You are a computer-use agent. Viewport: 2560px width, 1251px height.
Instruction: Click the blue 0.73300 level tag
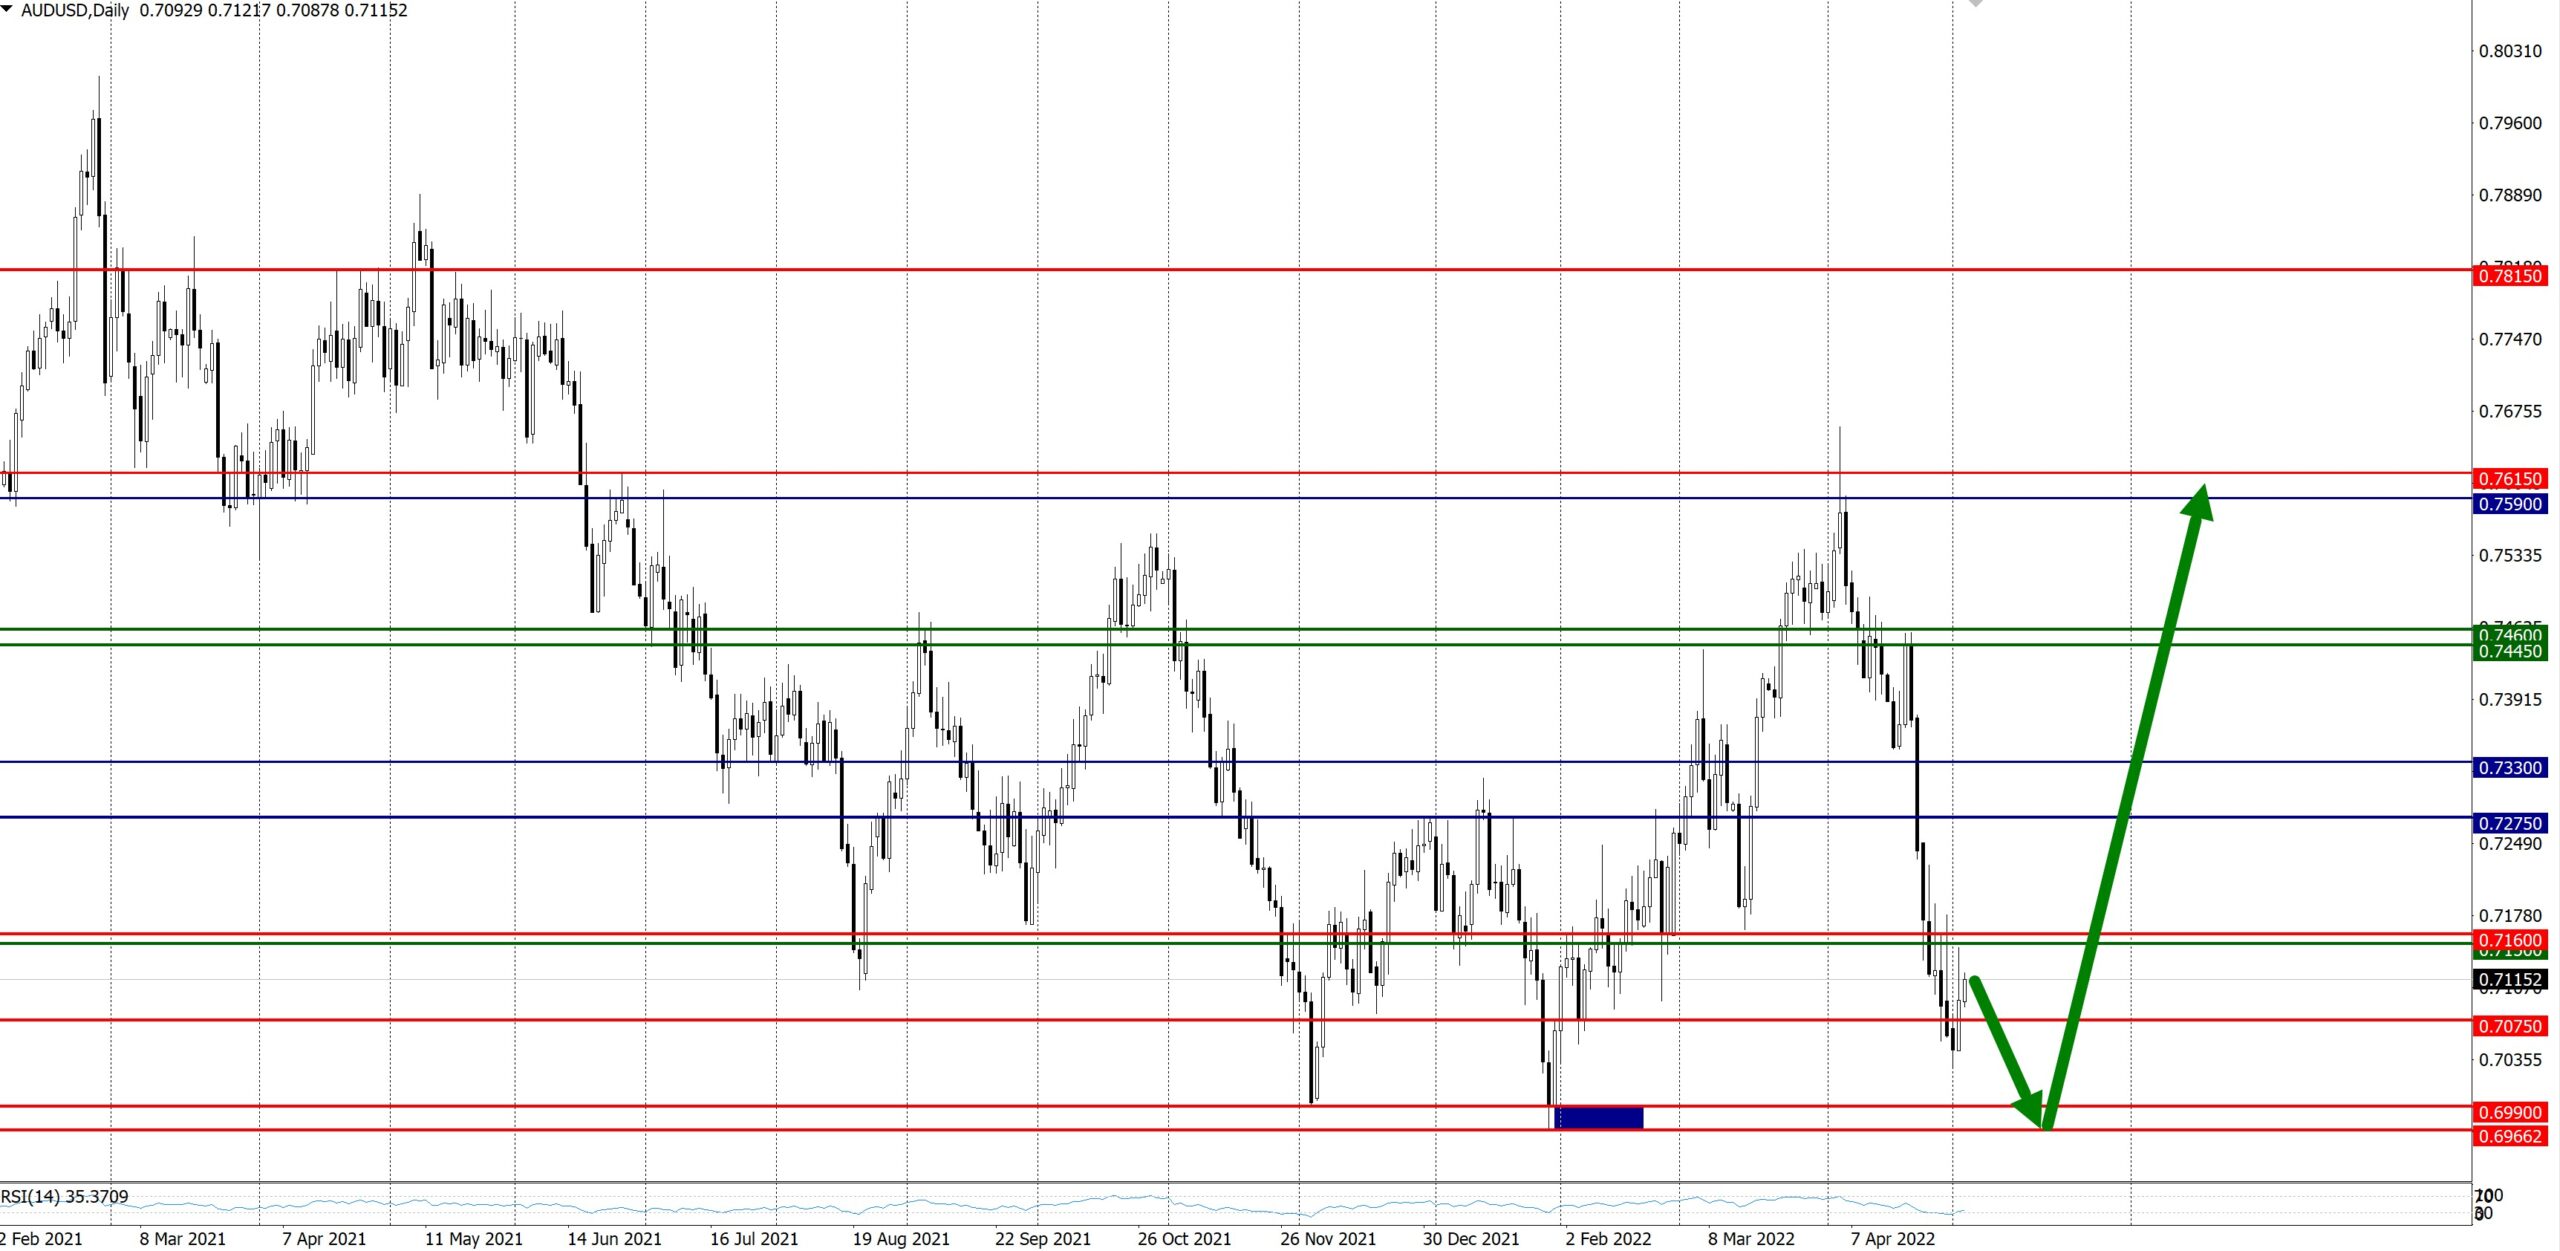coord(2510,768)
